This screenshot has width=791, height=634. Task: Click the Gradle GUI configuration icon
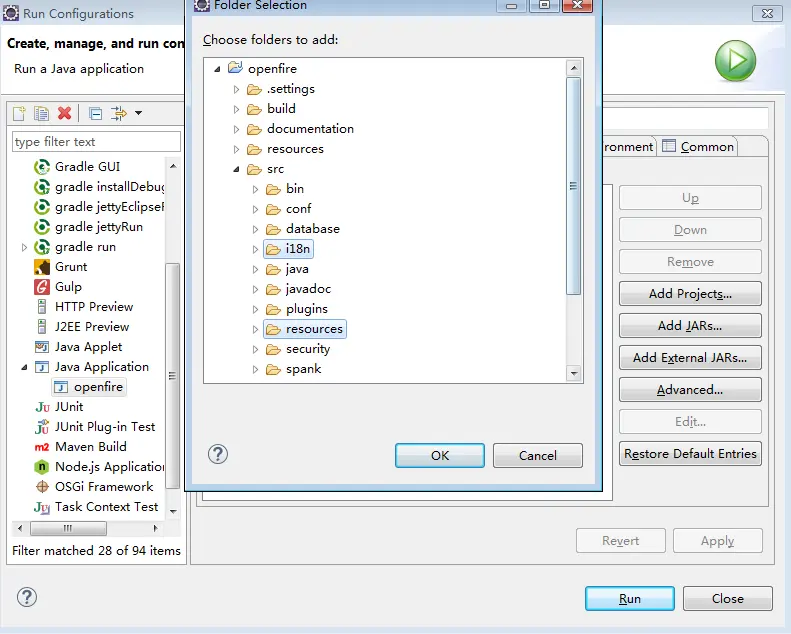[42, 166]
